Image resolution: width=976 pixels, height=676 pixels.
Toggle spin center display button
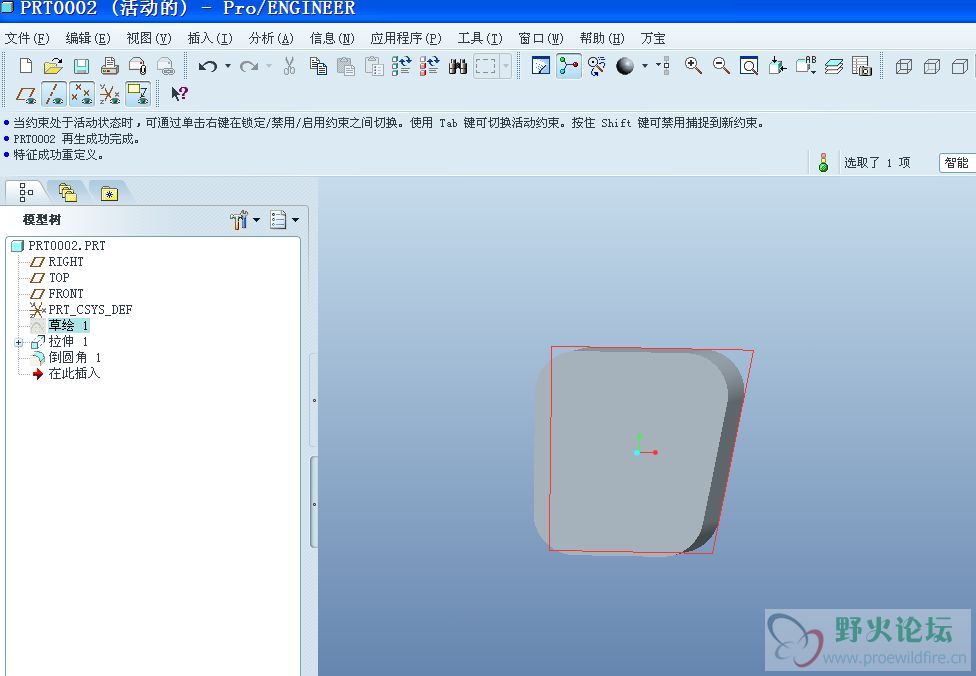pyautogui.click(x=568, y=65)
